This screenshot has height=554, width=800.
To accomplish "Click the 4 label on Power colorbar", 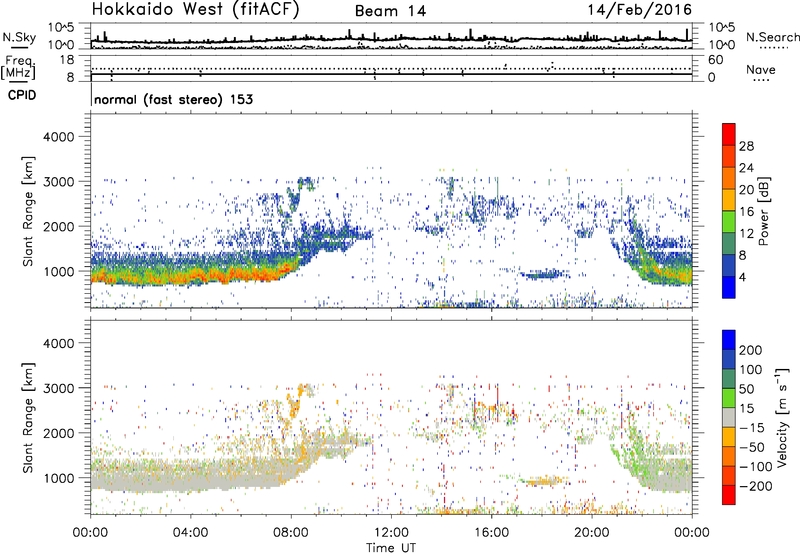I will (744, 277).
